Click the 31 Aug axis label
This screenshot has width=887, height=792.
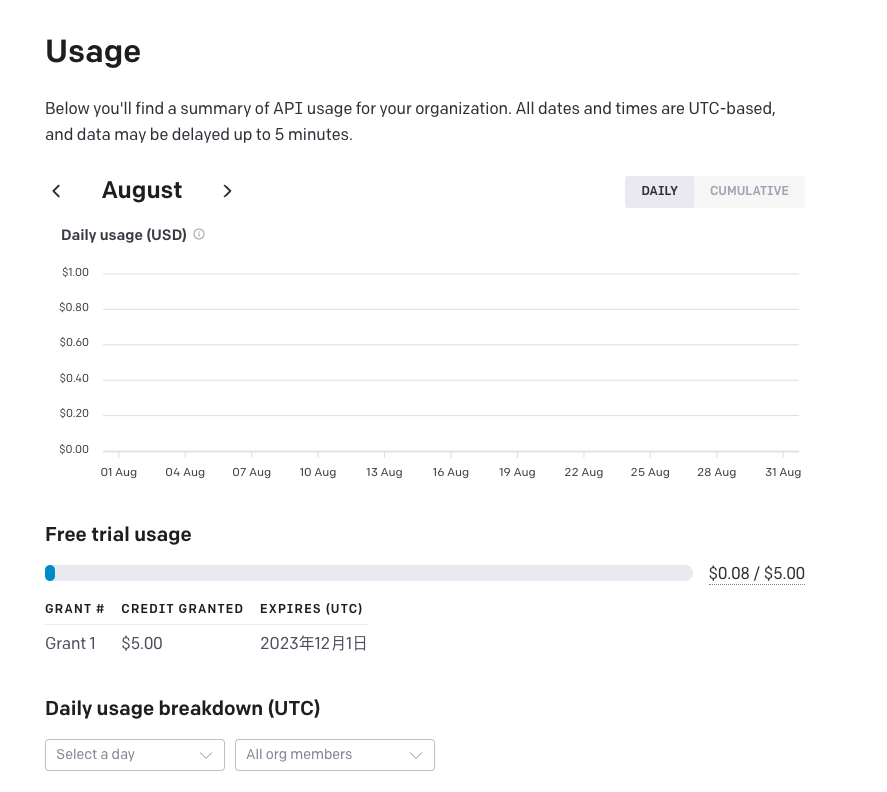click(783, 472)
